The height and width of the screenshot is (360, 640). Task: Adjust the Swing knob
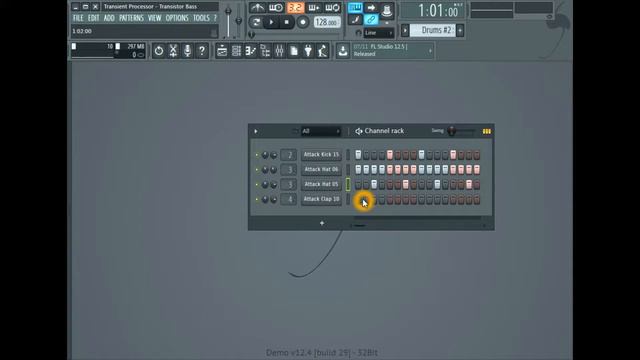point(451,131)
